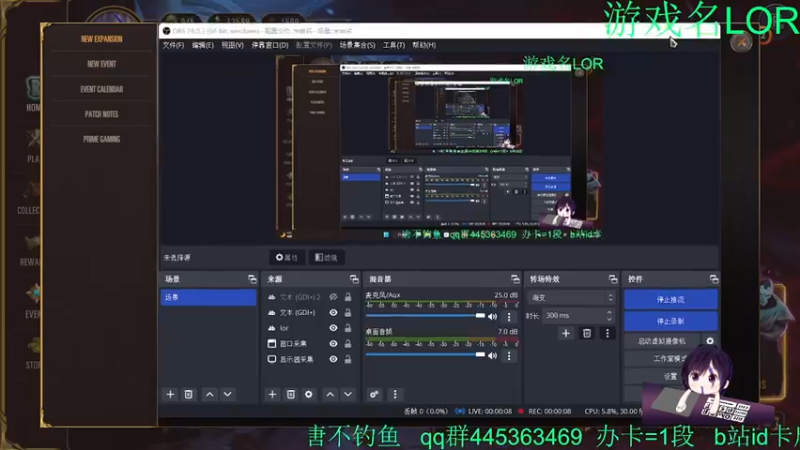Move selected source down

click(x=348, y=394)
